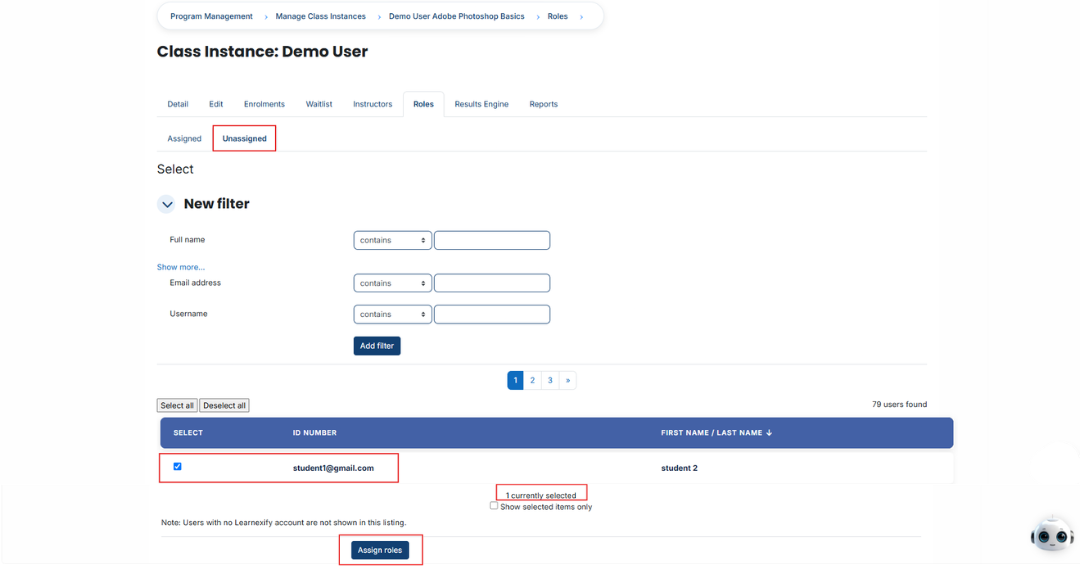Select the Unassigned sub-tab
Screen dimensions: 1080x566
point(245,138)
